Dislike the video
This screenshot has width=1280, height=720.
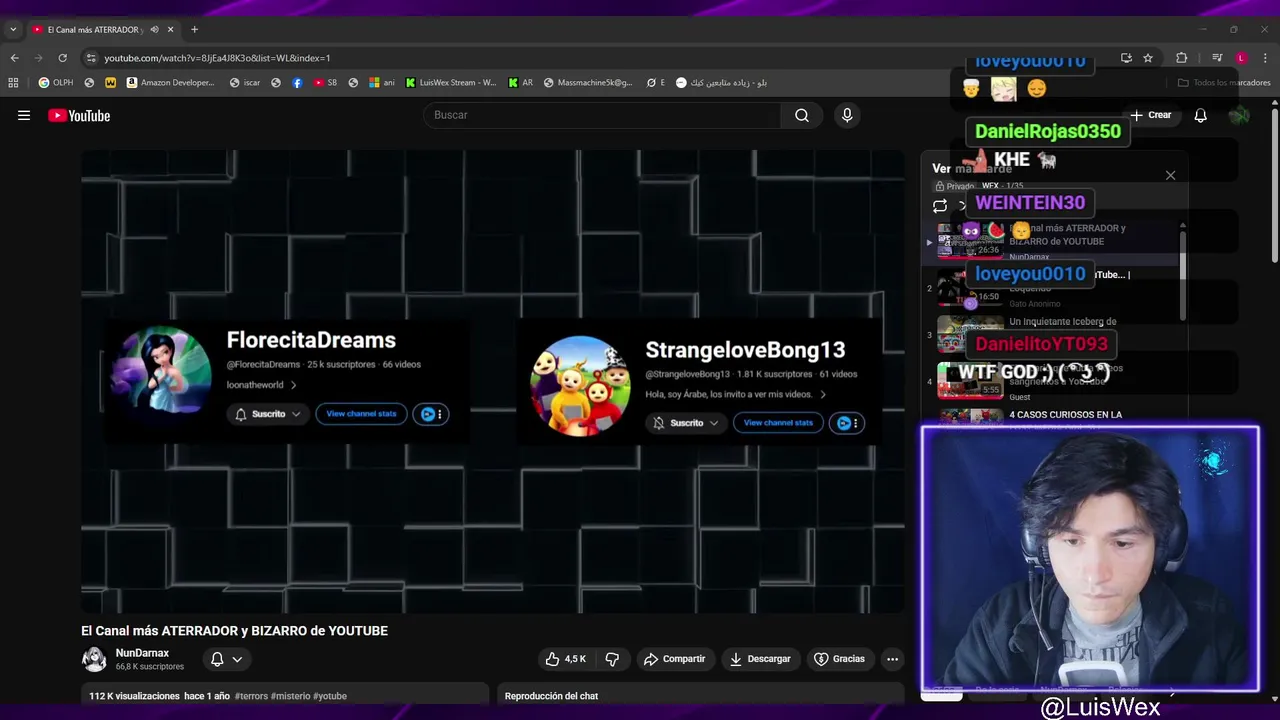click(x=612, y=659)
